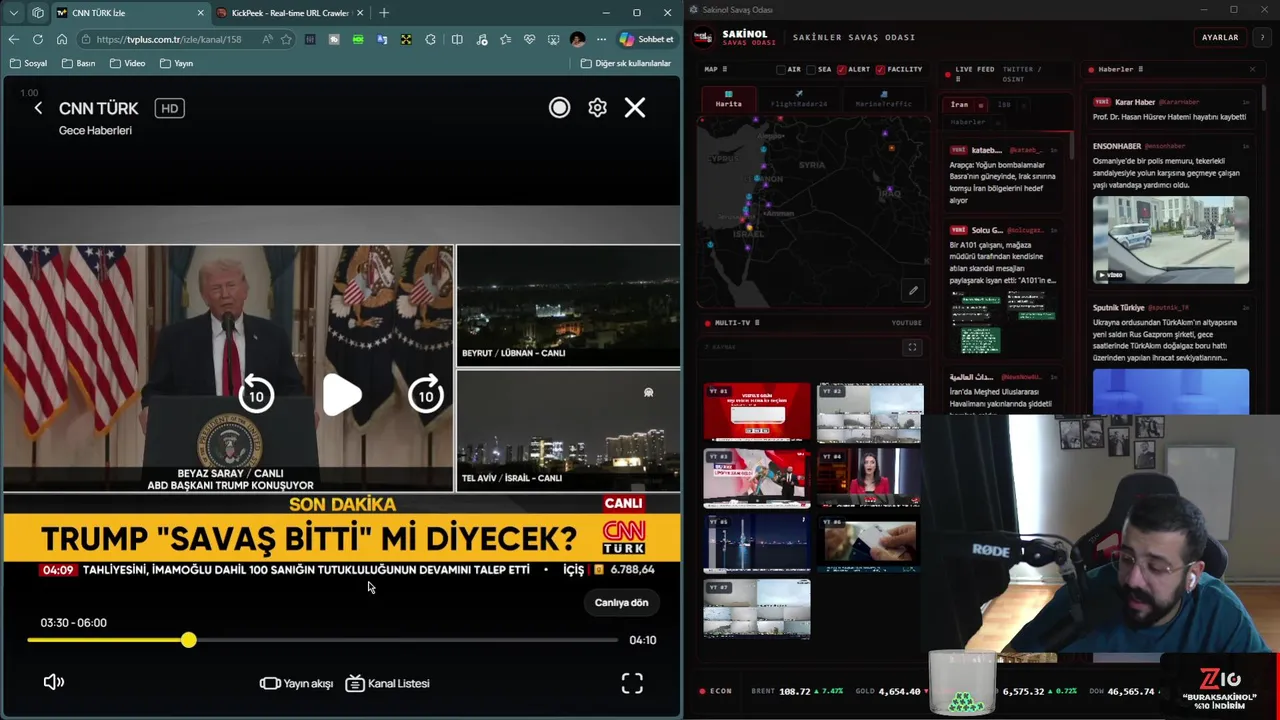Viewport: 1280px width, 720px height.
Task: Enable the AIR map checkbox
Action: (x=781, y=70)
